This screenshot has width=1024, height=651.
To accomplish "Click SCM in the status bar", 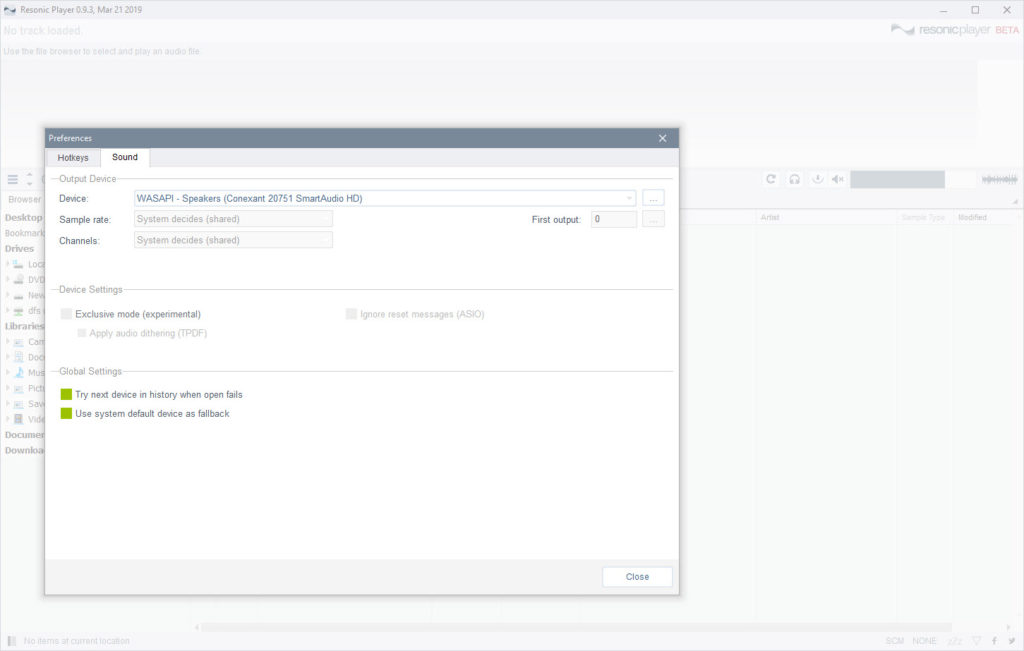I will (x=895, y=641).
